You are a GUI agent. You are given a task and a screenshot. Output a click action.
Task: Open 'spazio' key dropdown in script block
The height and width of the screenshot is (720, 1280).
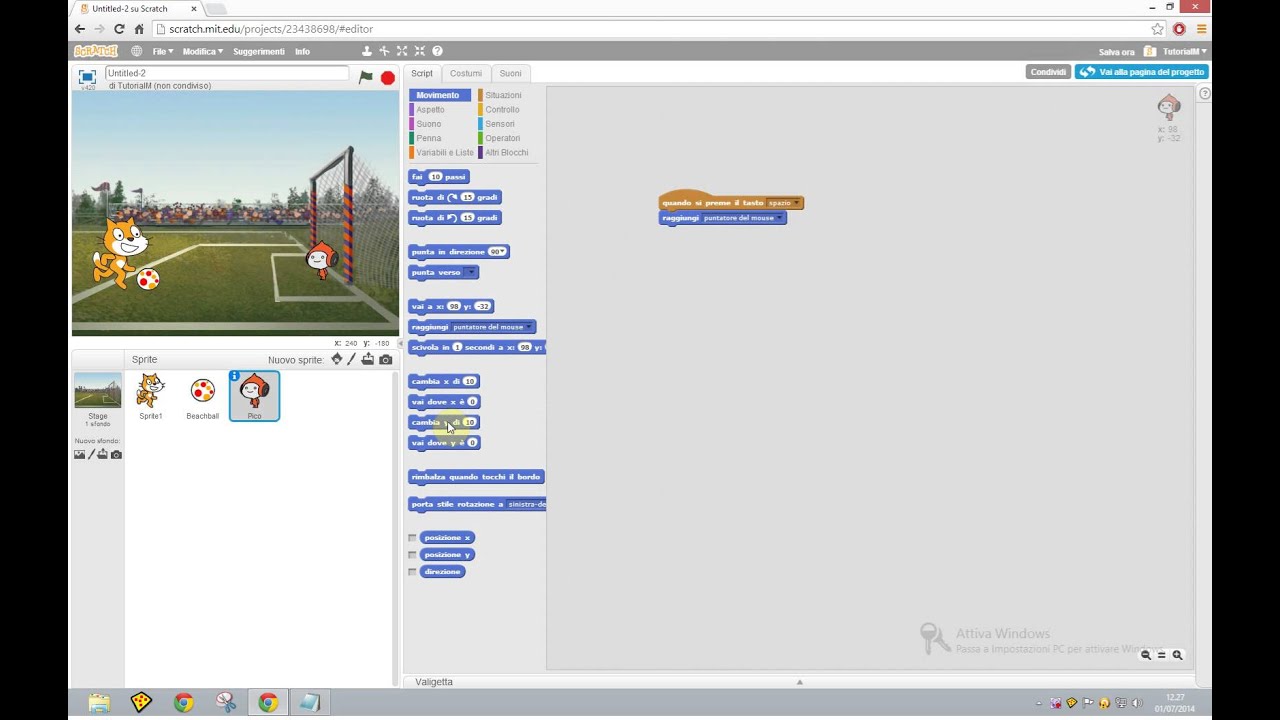[784, 203]
